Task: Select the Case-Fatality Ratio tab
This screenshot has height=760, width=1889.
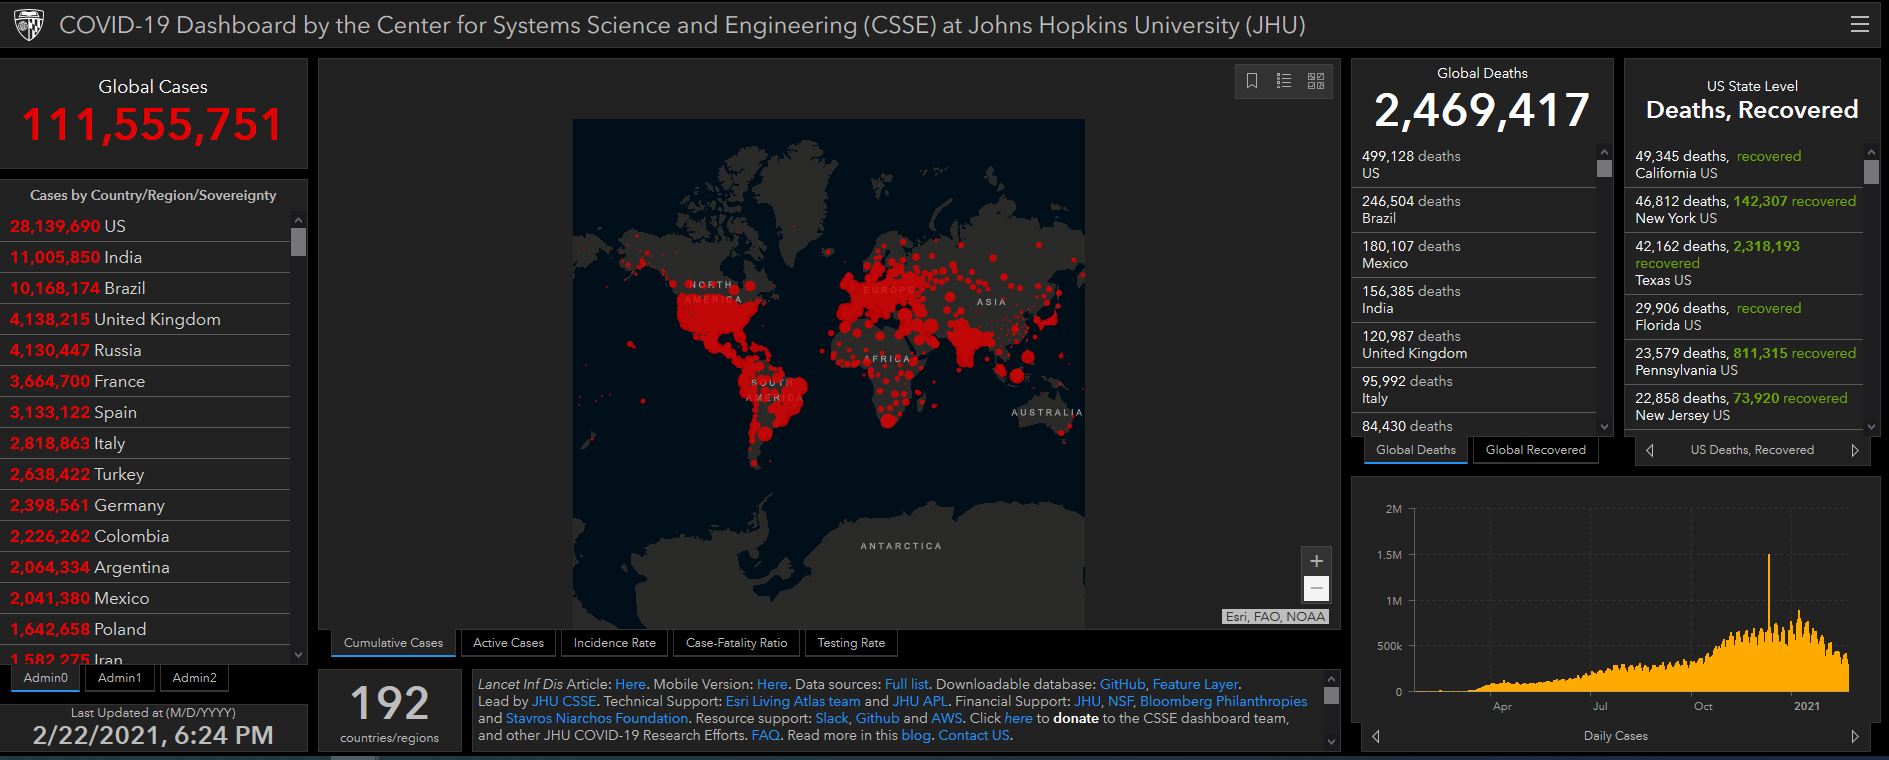Action: [x=736, y=643]
